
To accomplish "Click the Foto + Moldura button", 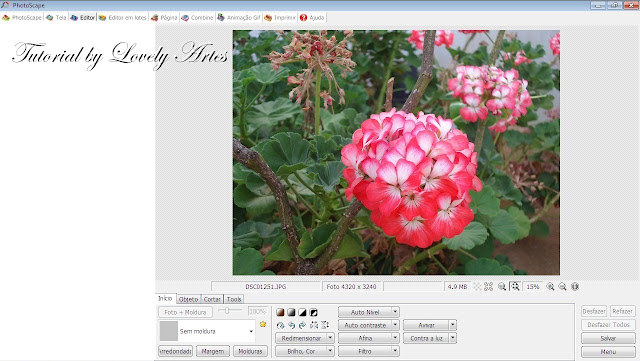I will [185, 312].
